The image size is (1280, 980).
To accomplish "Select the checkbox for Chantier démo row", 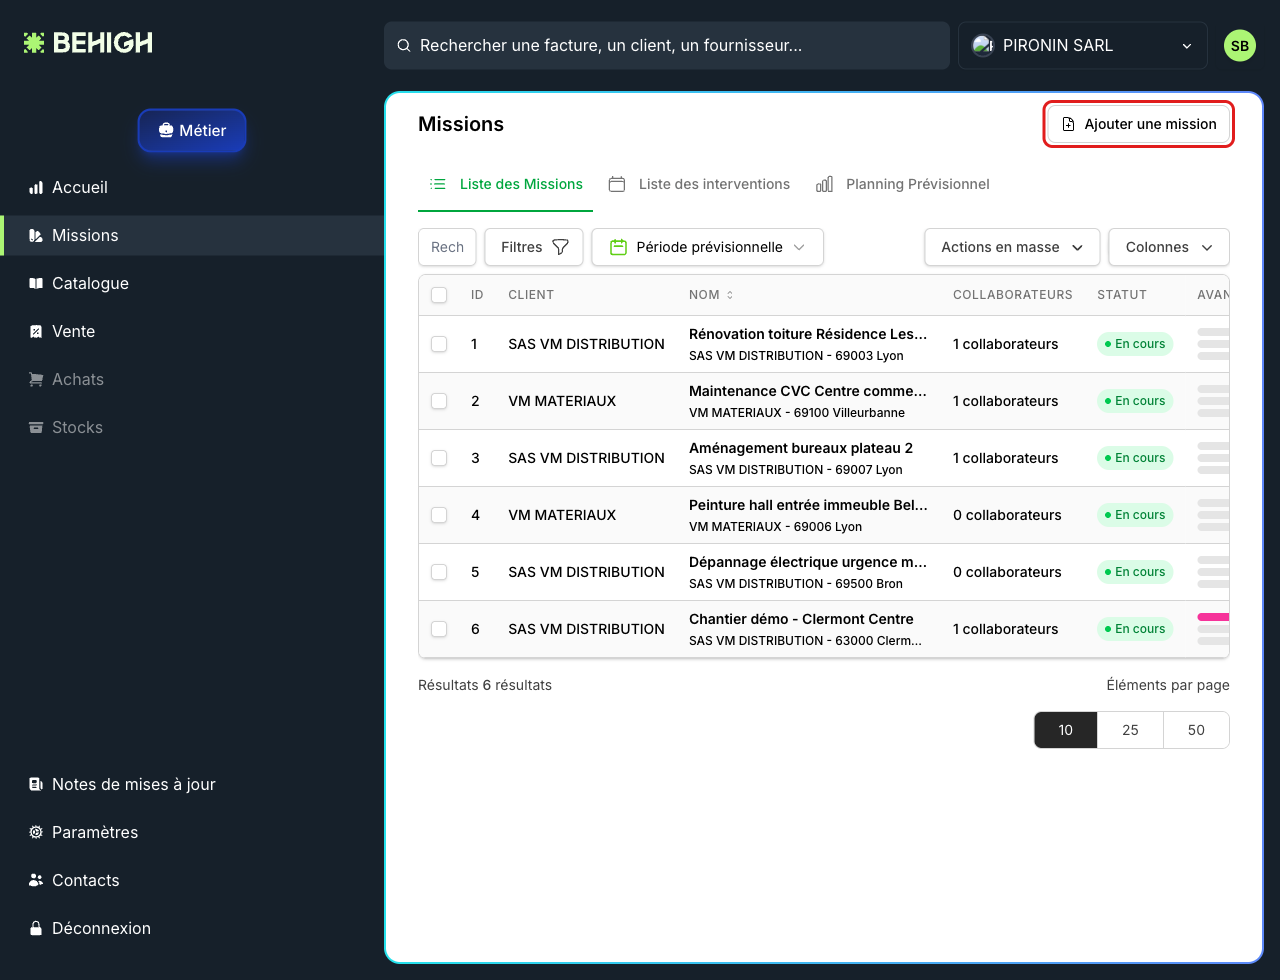I will coord(439,629).
